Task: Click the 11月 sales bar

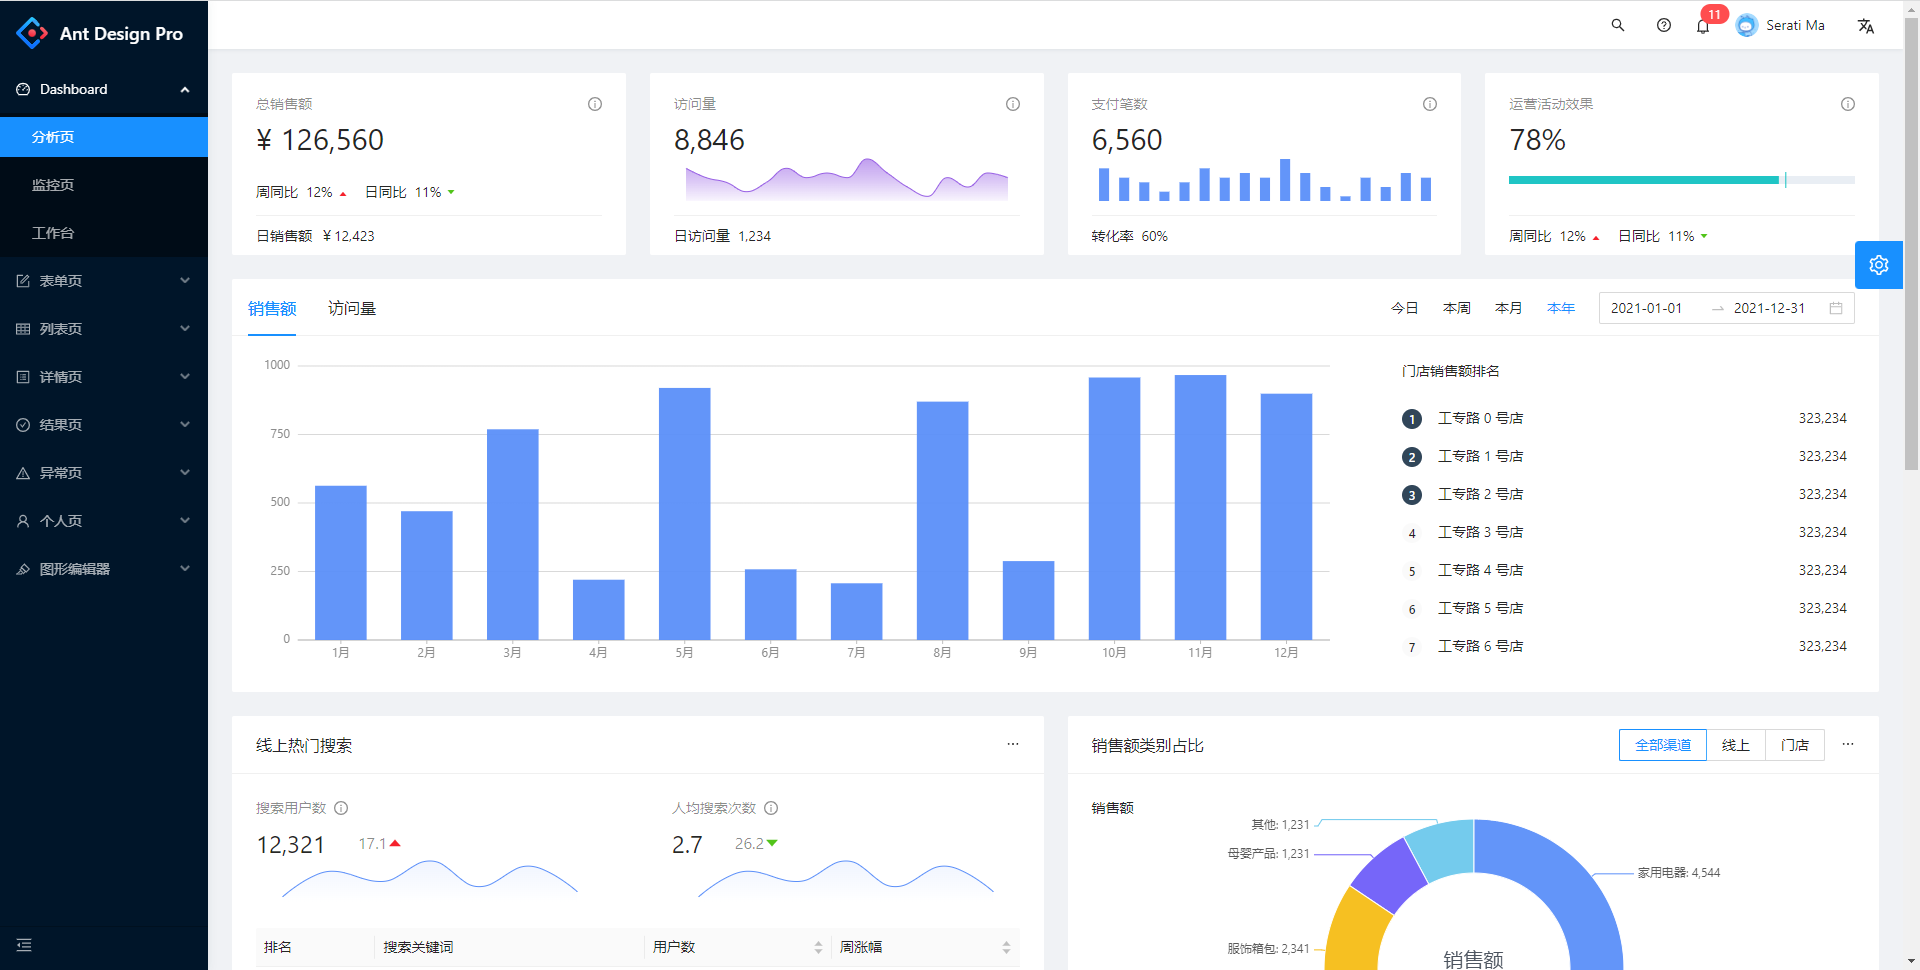Action: [1200, 507]
